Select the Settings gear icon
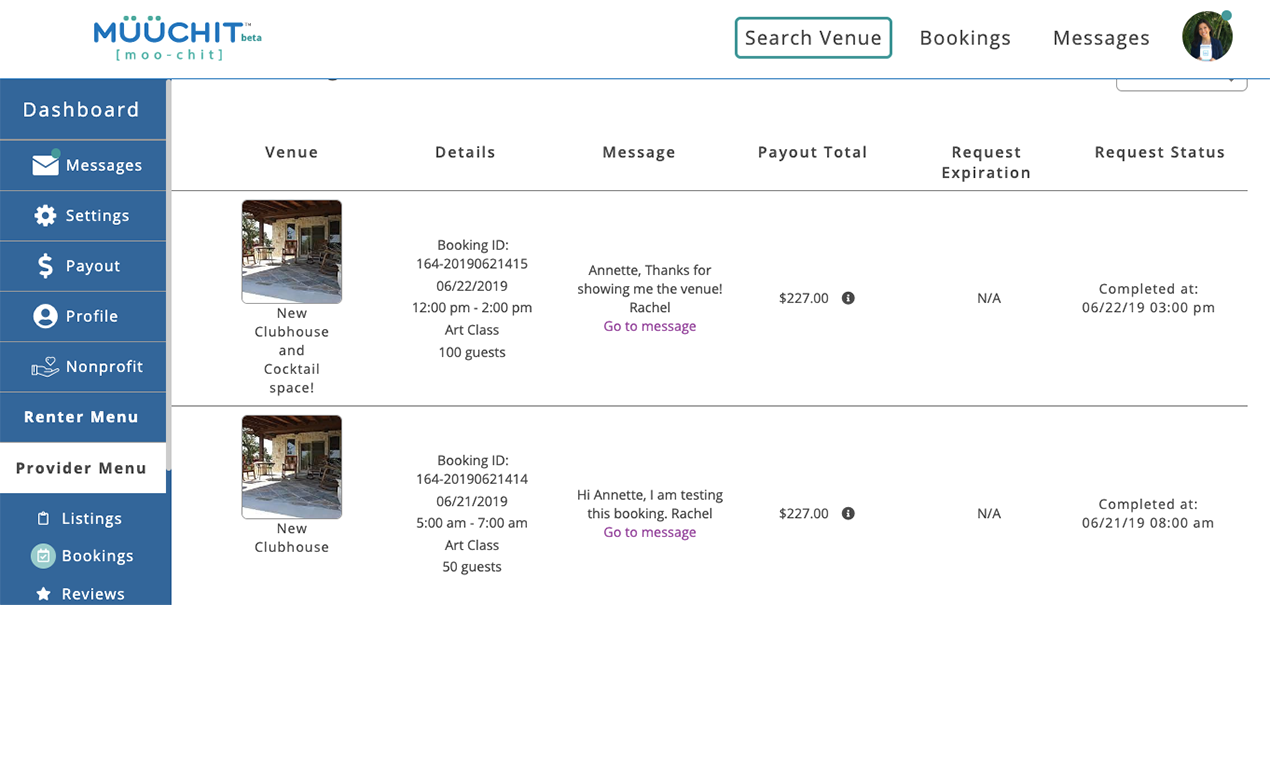This screenshot has height=760, width=1270. click(45, 215)
